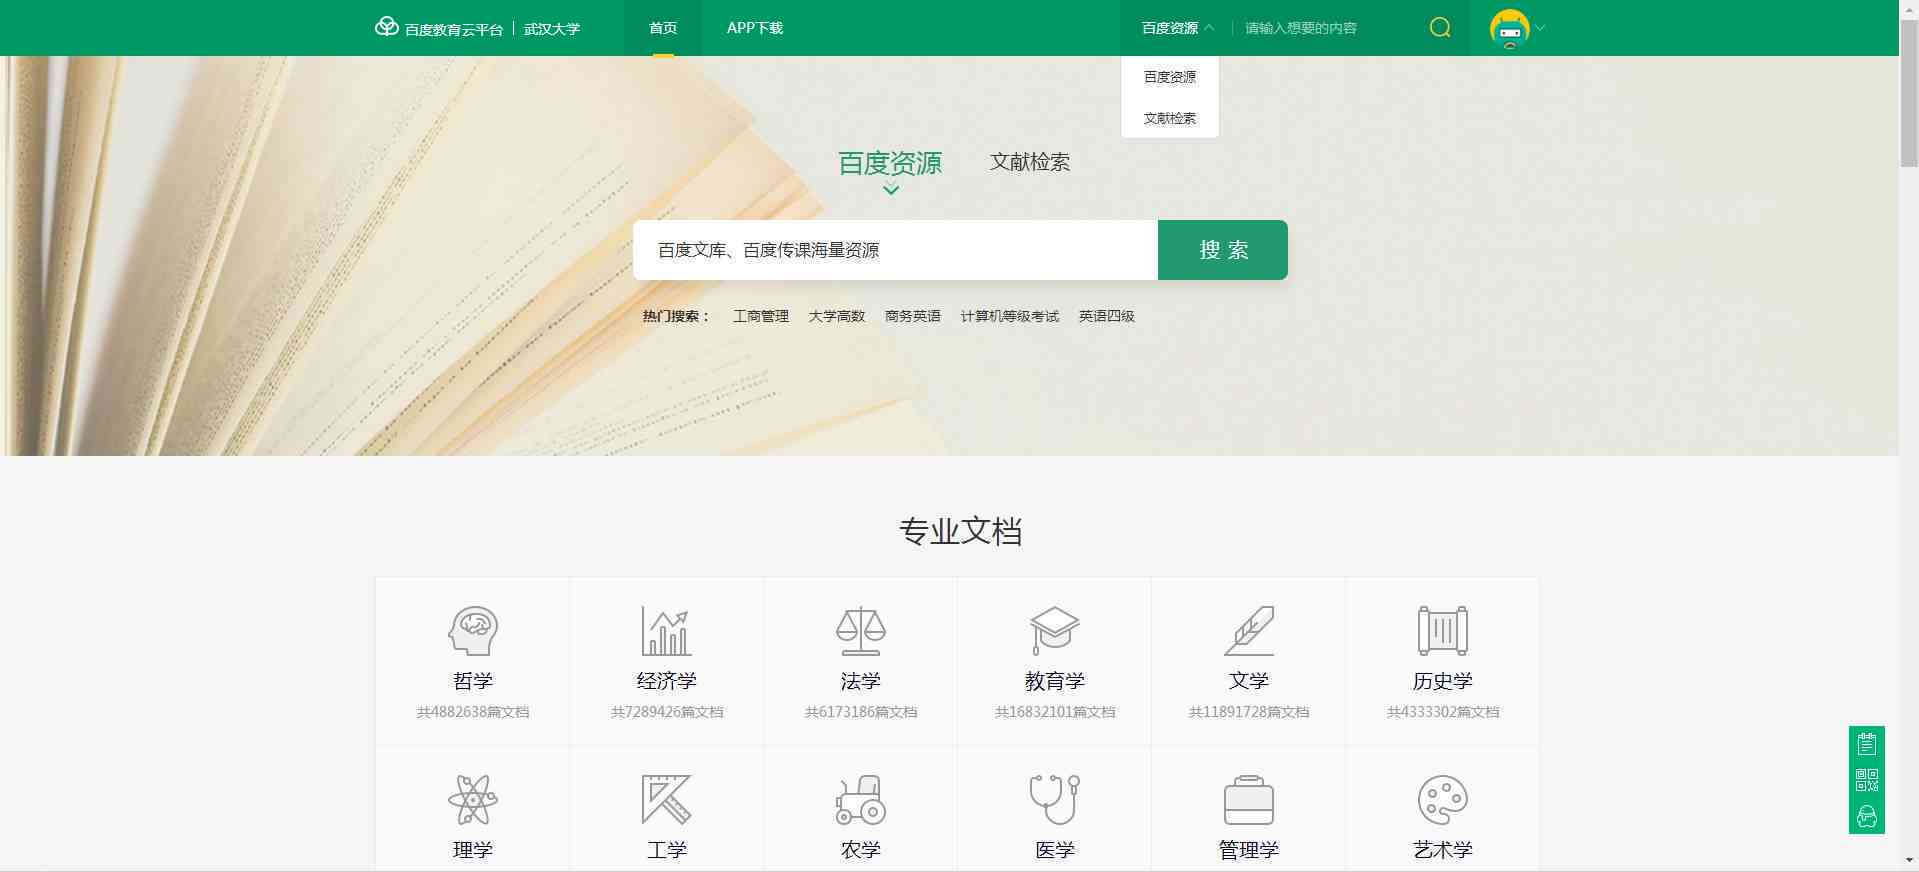Click the QR code icon in the side widget
Screen dimensions: 1919x872
(1866, 780)
